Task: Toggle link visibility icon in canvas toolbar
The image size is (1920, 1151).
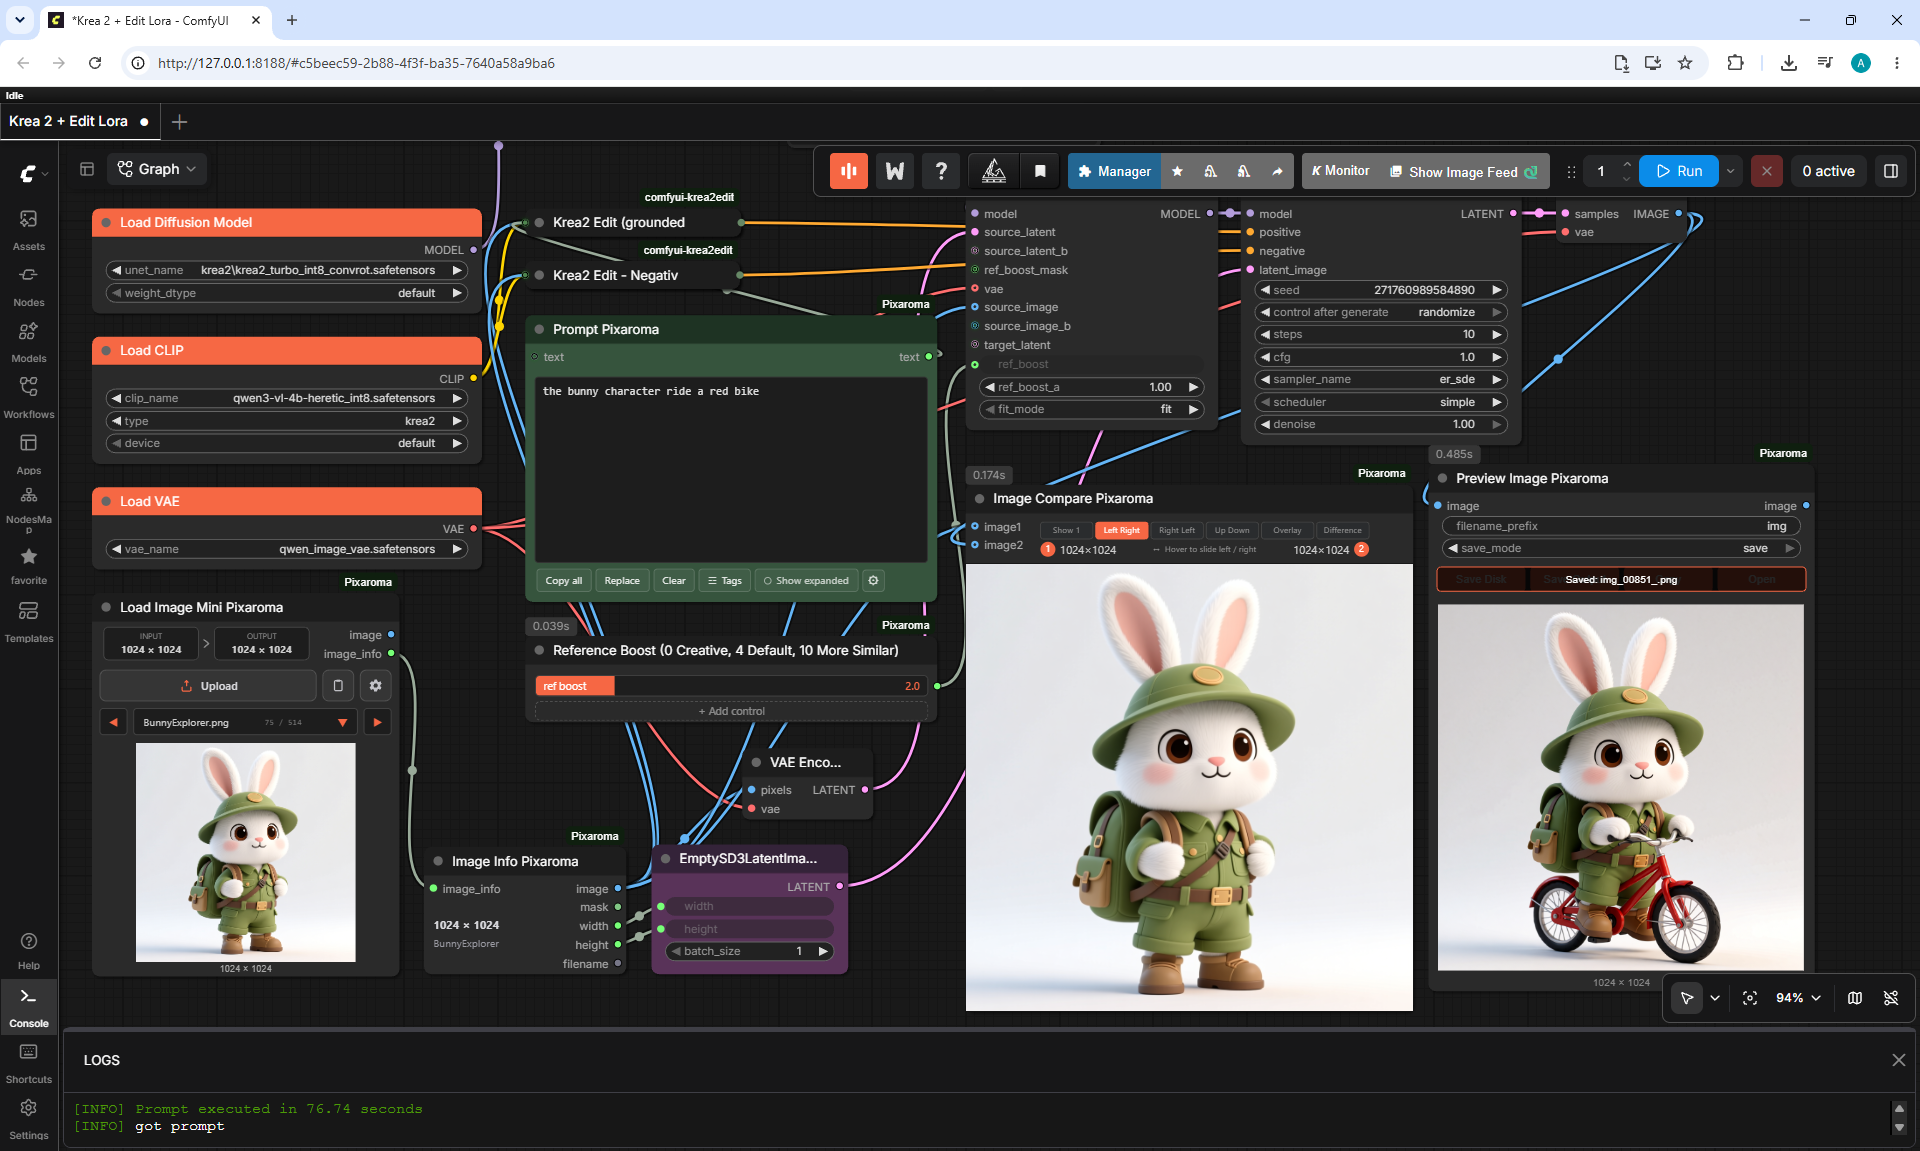Action: [x=1891, y=998]
